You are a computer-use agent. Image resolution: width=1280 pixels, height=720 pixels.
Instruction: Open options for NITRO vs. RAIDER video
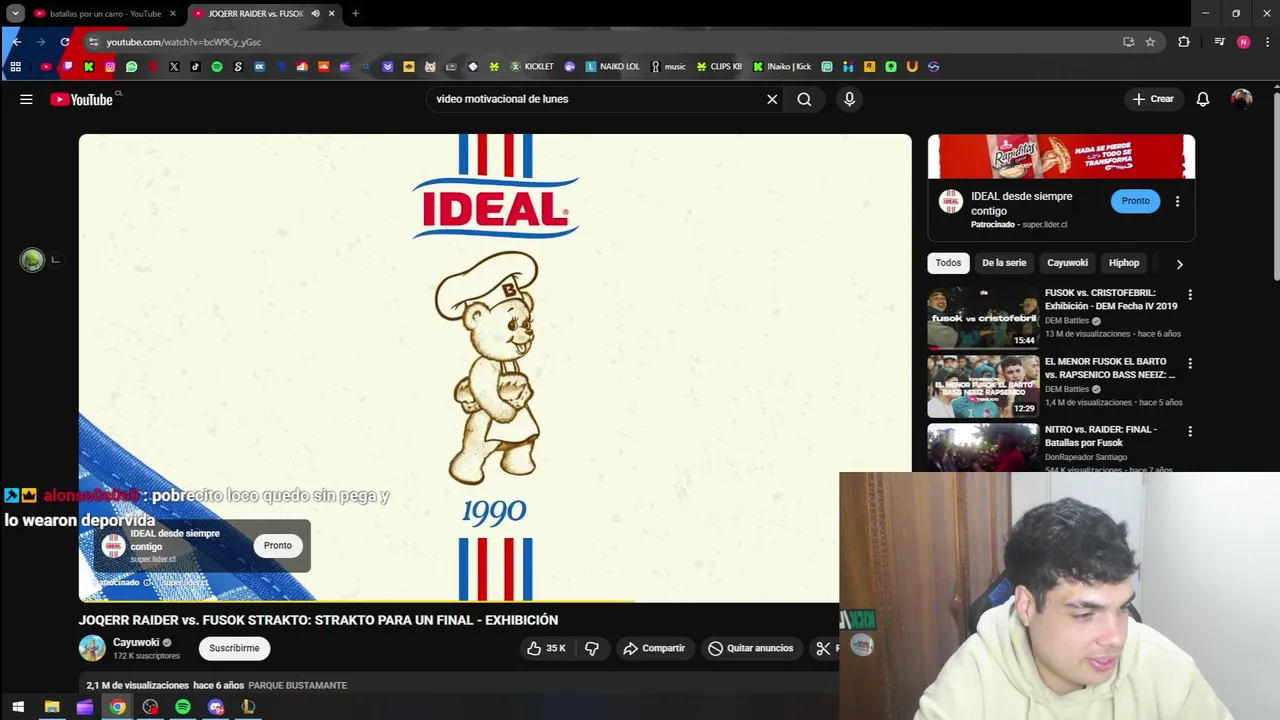coord(1189,431)
